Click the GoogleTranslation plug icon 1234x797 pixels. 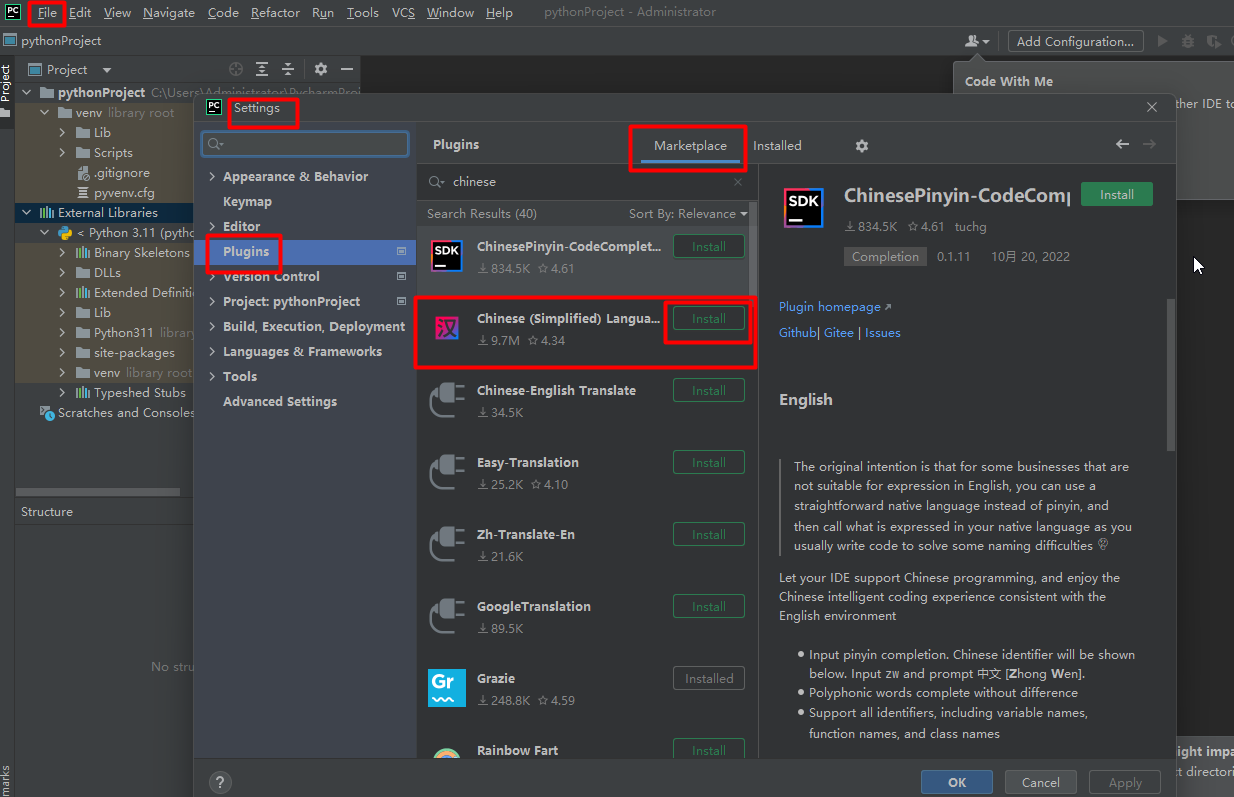[446, 616]
